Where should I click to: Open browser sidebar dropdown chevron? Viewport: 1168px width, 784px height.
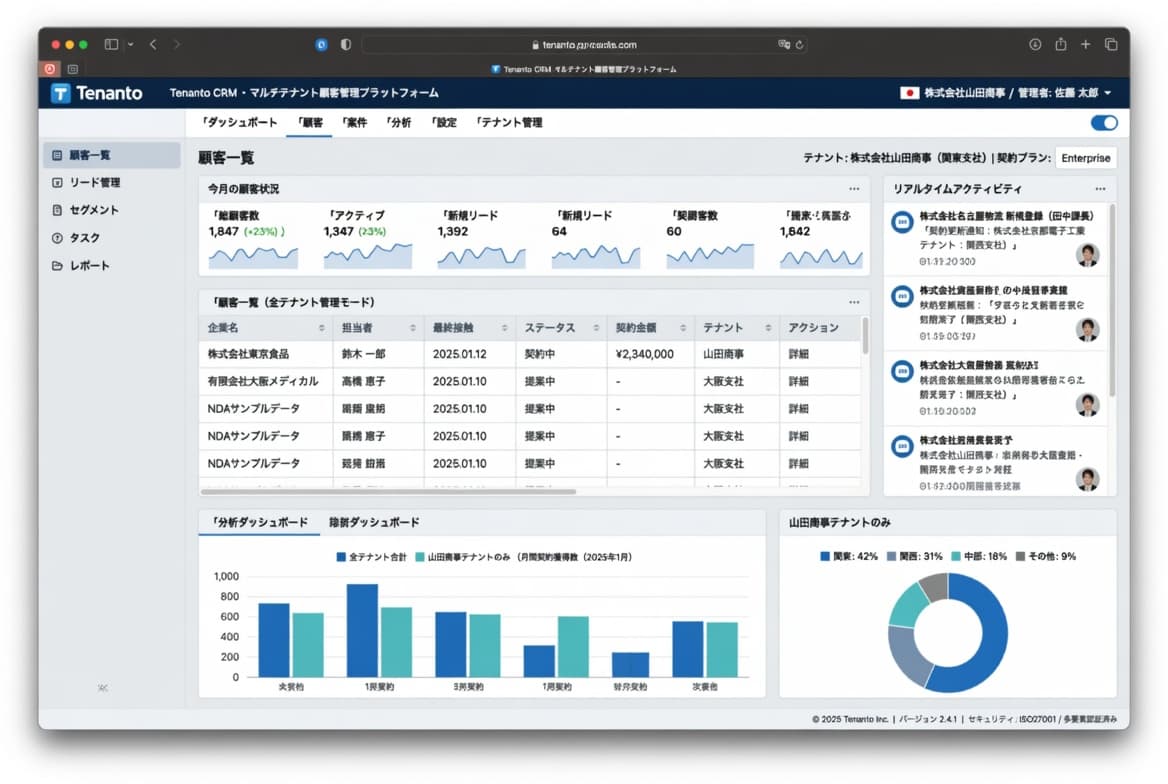[x=130, y=45]
